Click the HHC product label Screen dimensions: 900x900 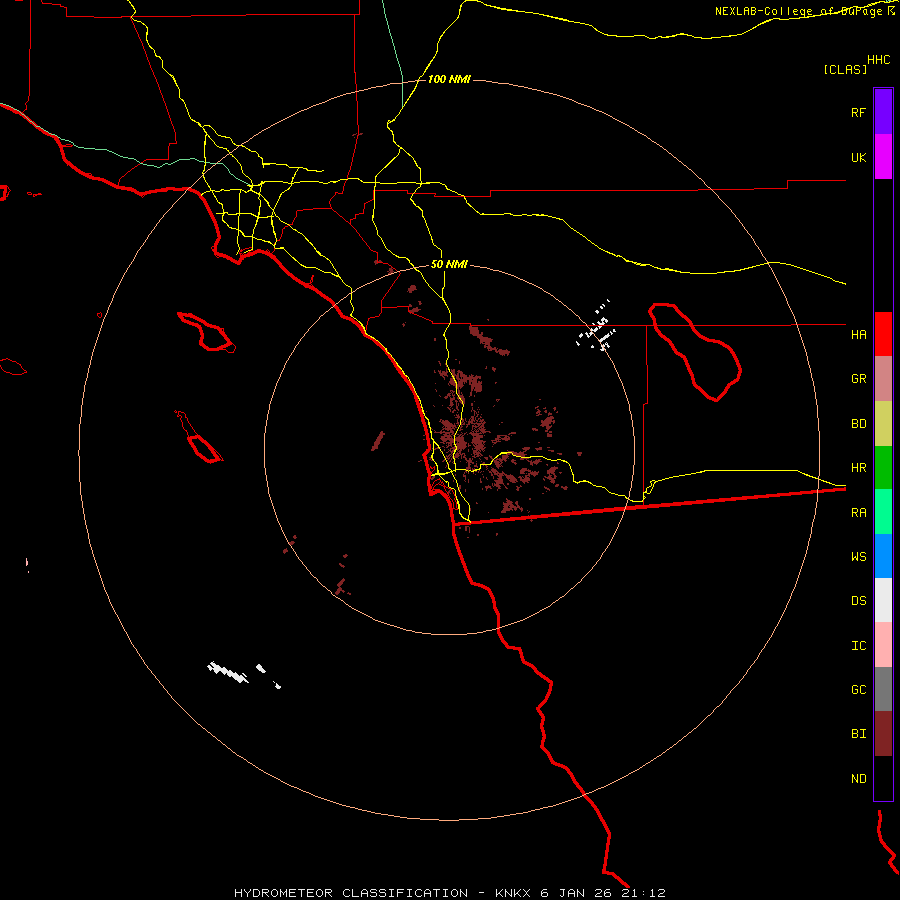[x=878, y=60]
